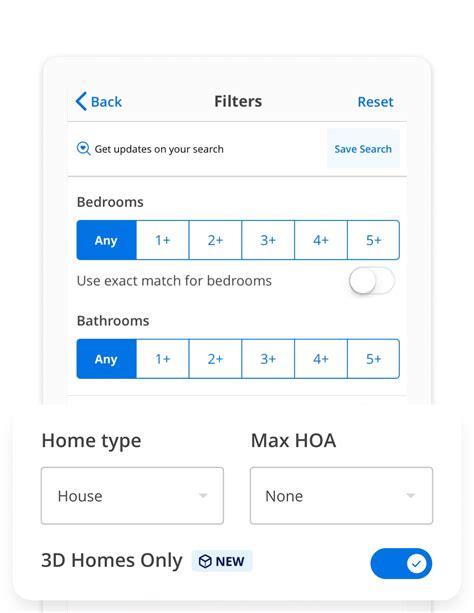Screen dimensions: 474x613
Task: Select 2+ under Bathrooms
Action: click(x=215, y=359)
